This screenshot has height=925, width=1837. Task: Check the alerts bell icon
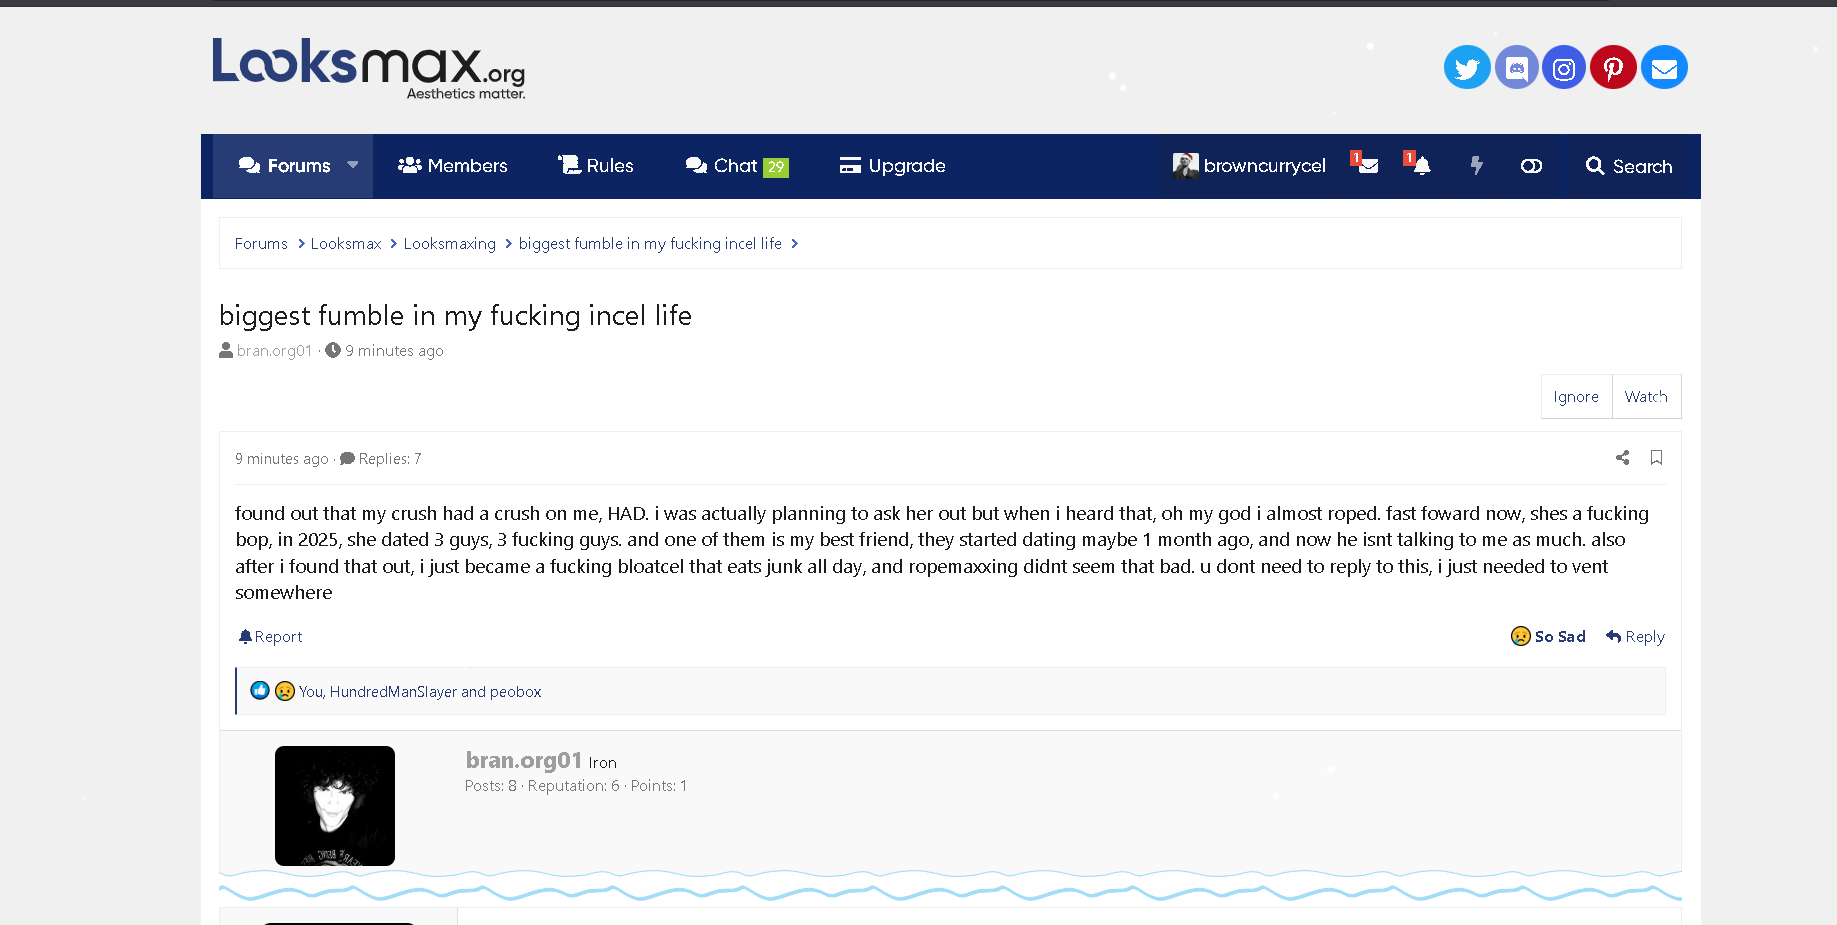(1421, 166)
